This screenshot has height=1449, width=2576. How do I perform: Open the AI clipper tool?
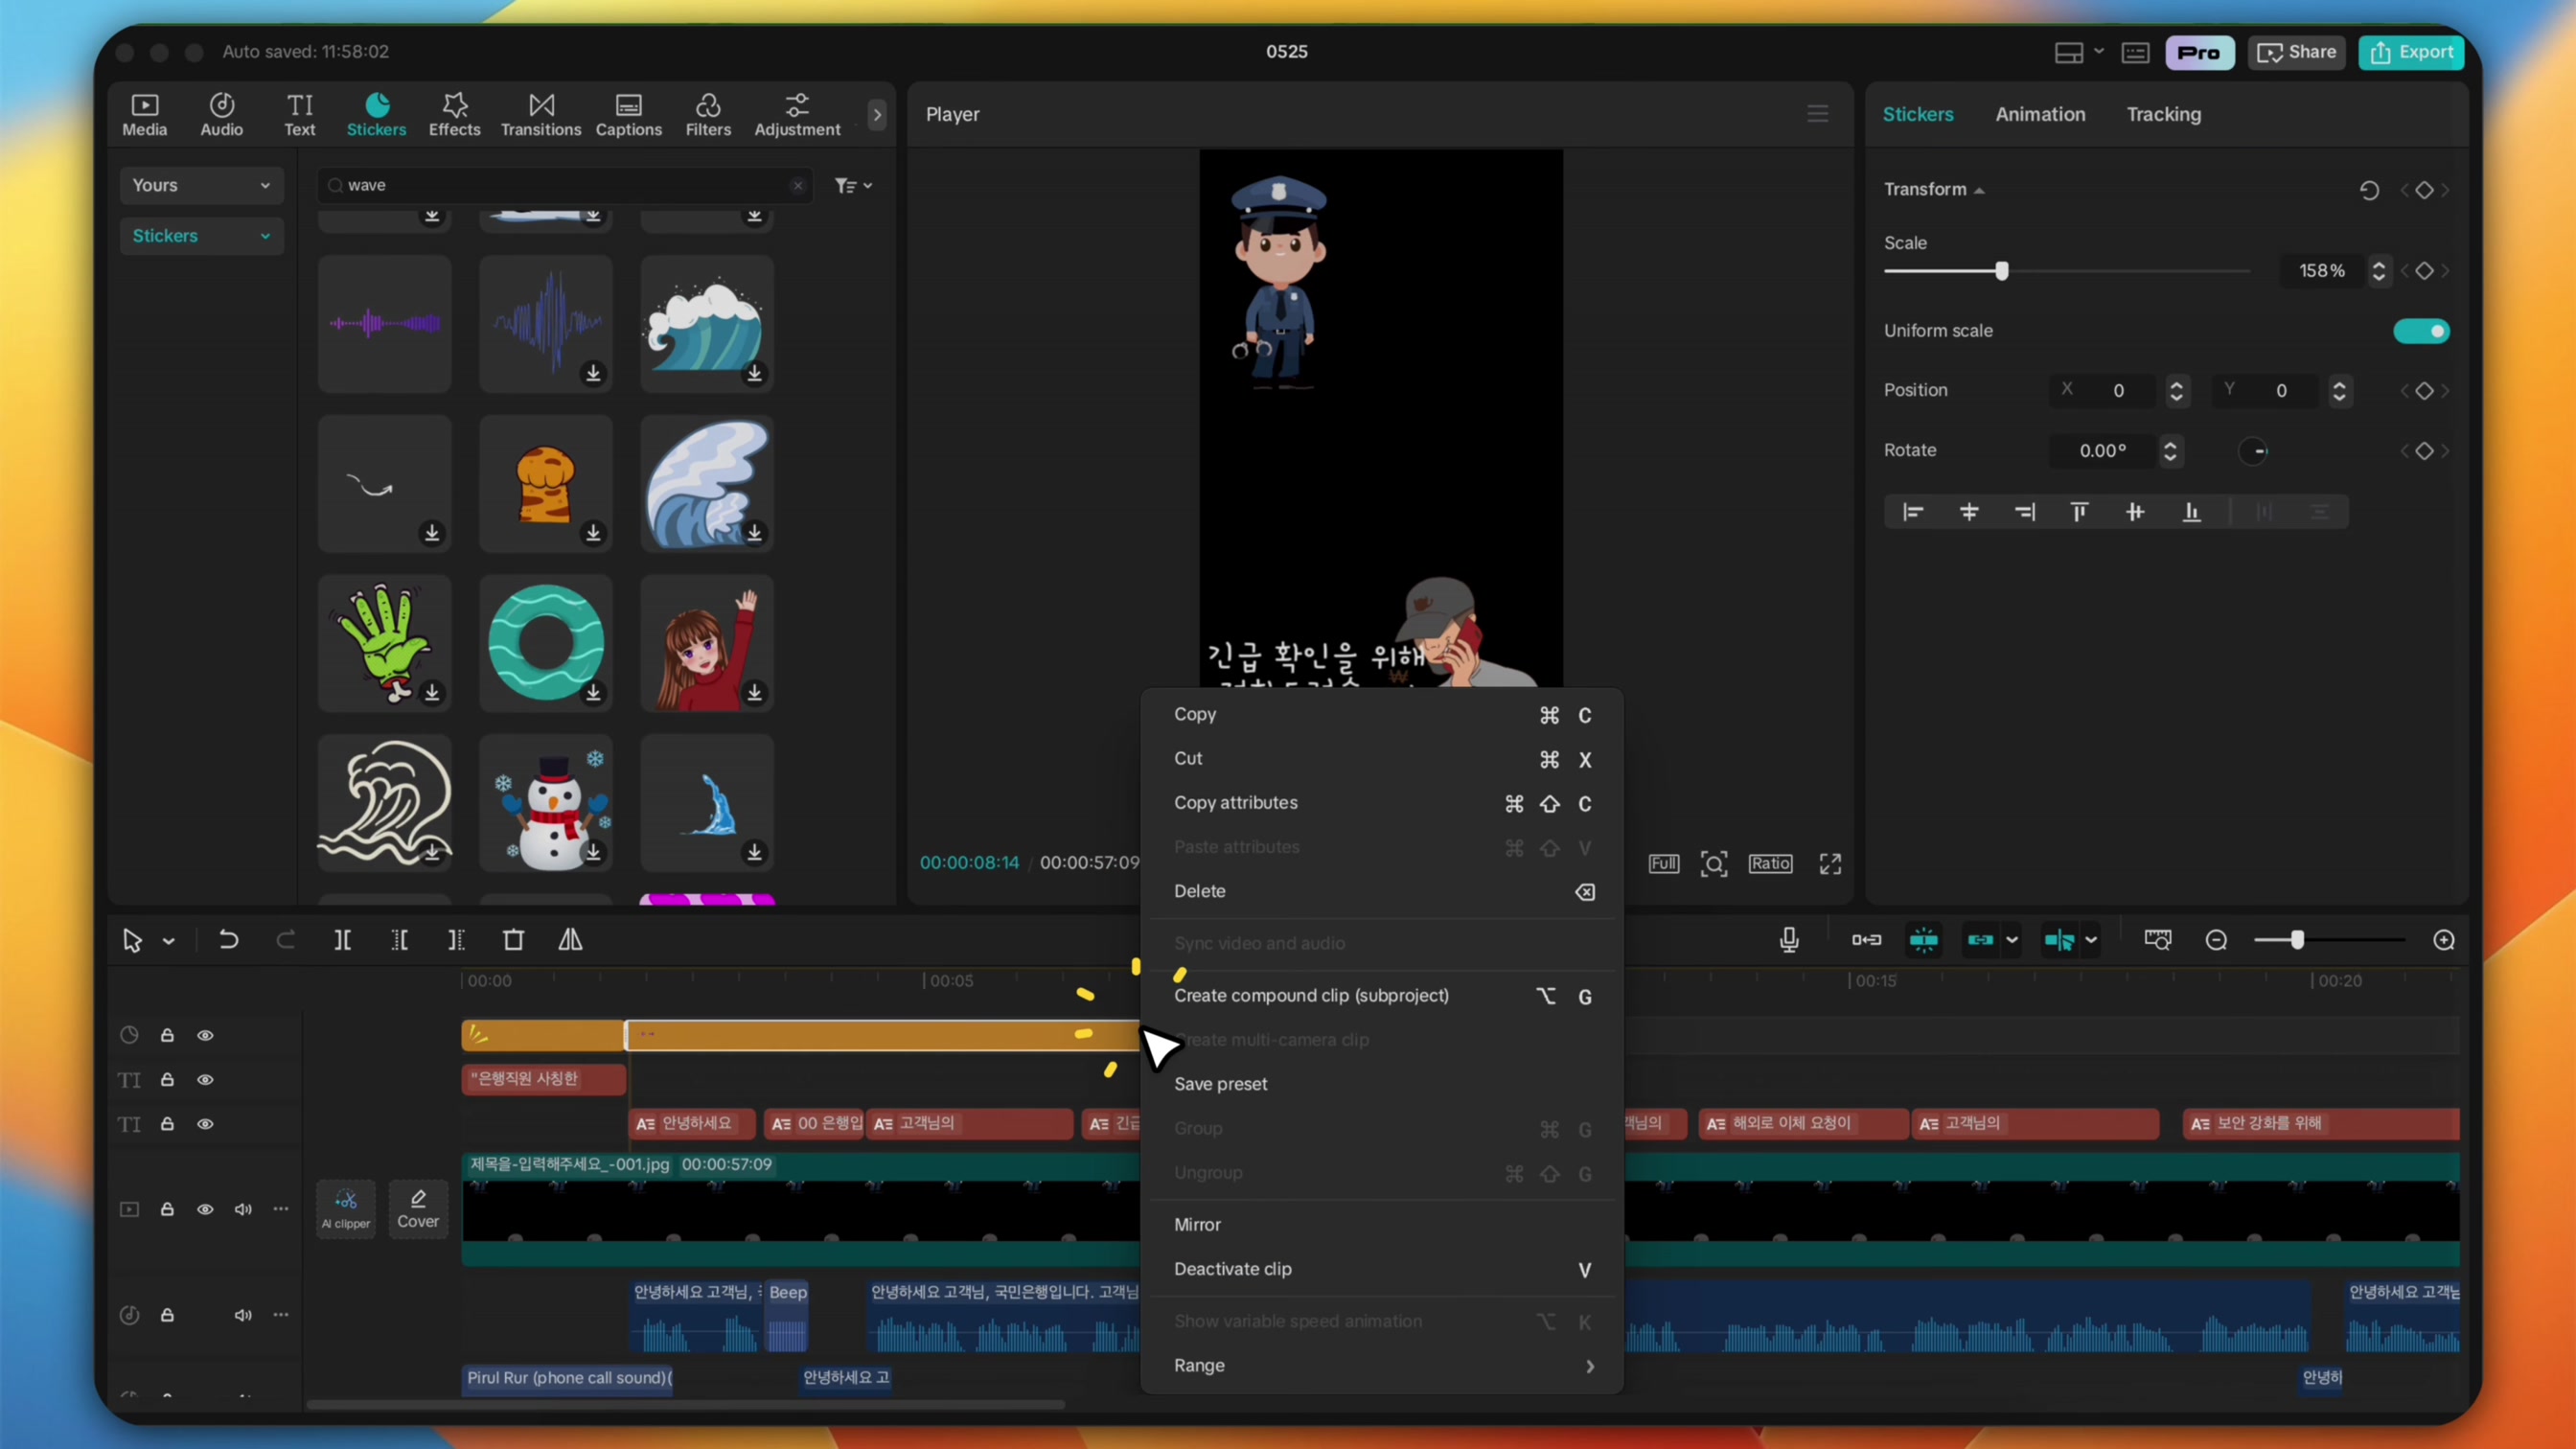pos(346,1209)
